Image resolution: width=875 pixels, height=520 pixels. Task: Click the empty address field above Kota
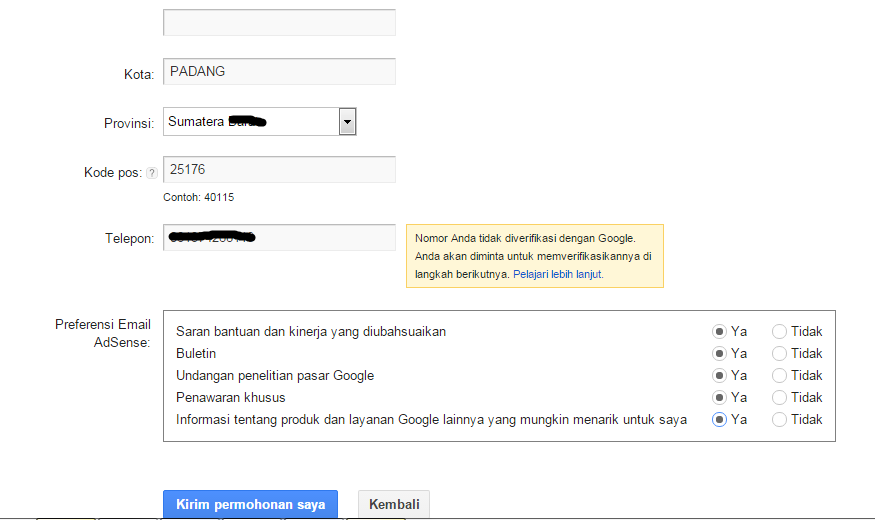point(279,22)
